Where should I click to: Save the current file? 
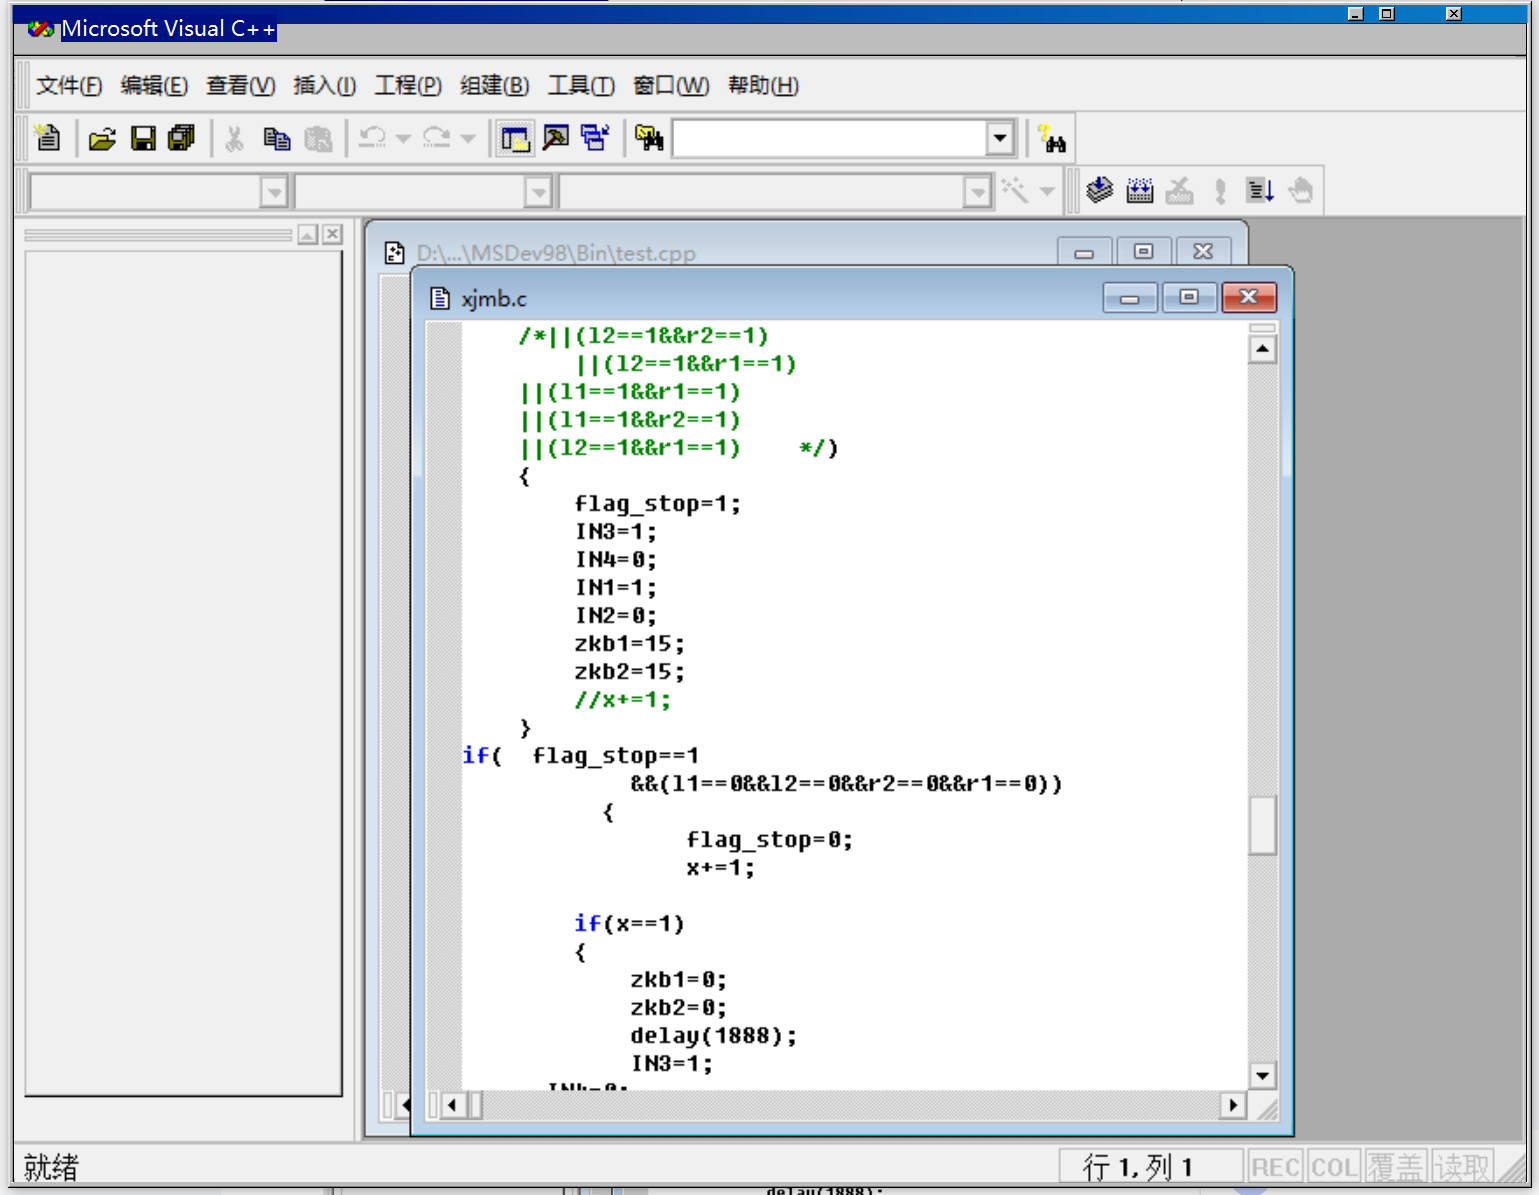click(143, 137)
